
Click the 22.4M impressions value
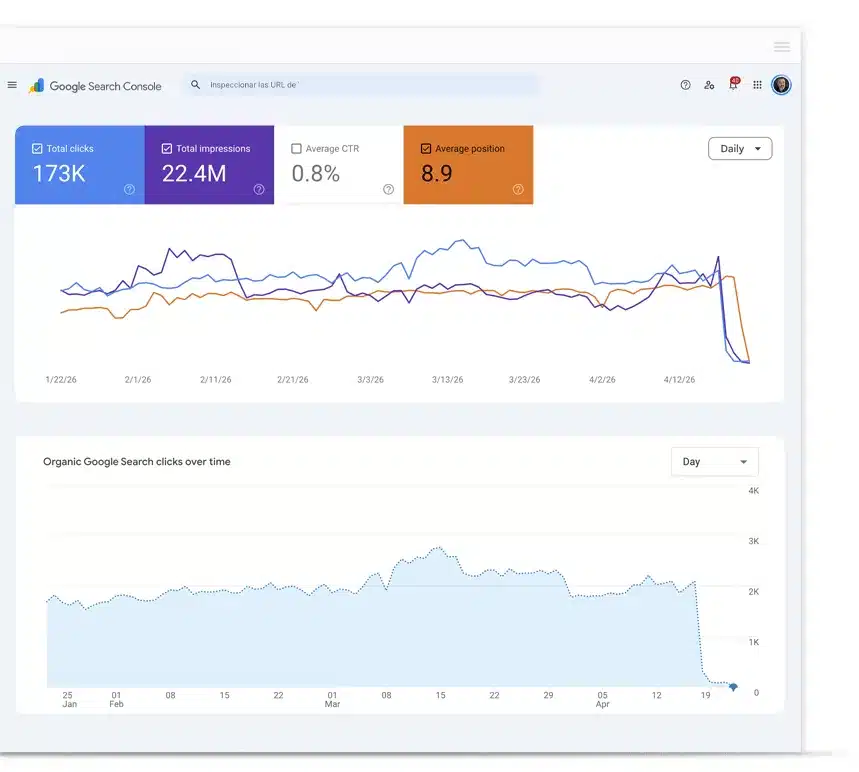194,174
